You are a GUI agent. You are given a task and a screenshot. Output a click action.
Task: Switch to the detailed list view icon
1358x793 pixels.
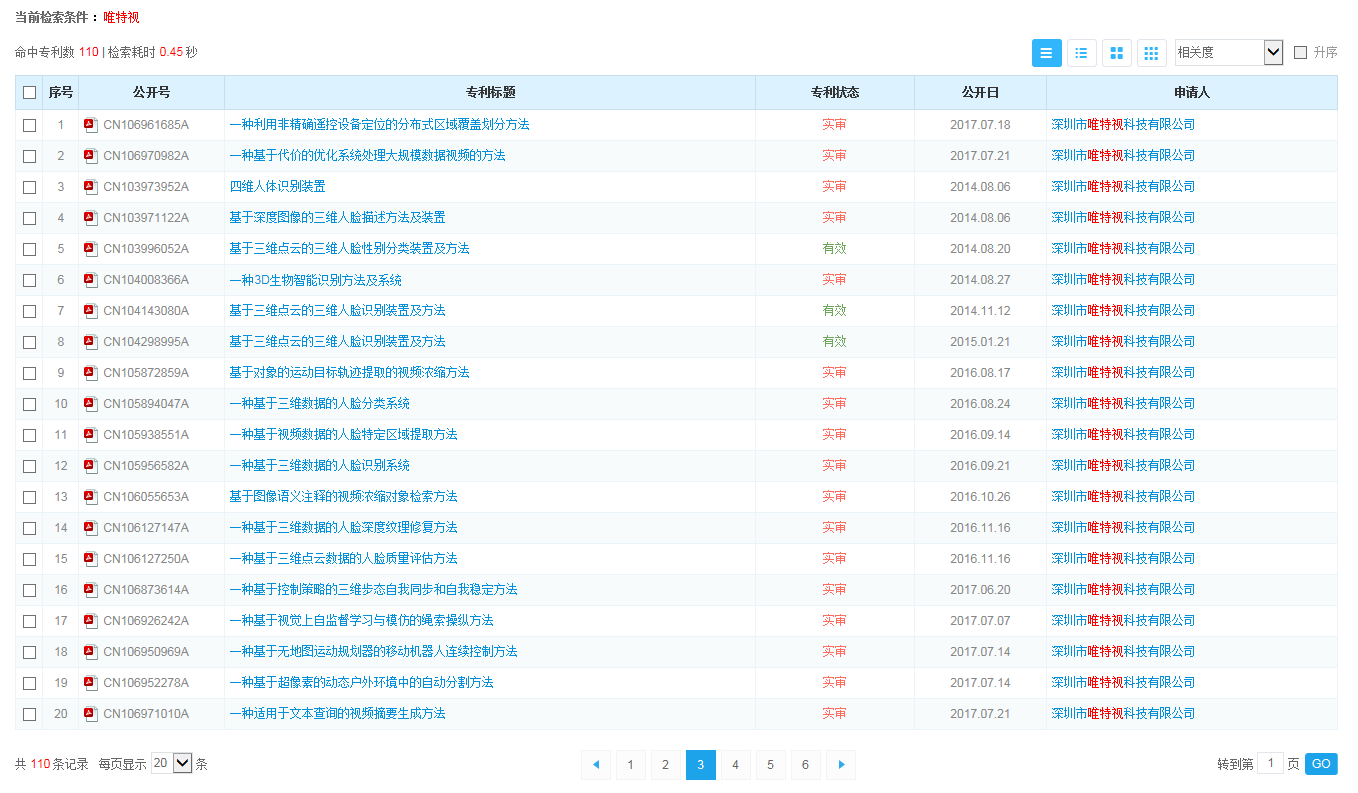pos(1082,53)
